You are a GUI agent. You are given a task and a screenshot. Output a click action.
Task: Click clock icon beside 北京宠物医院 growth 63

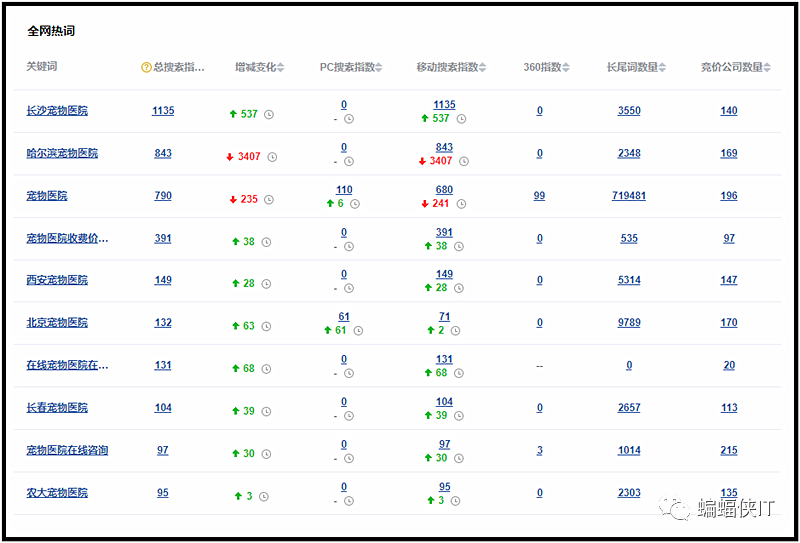(x=266, y=327)
